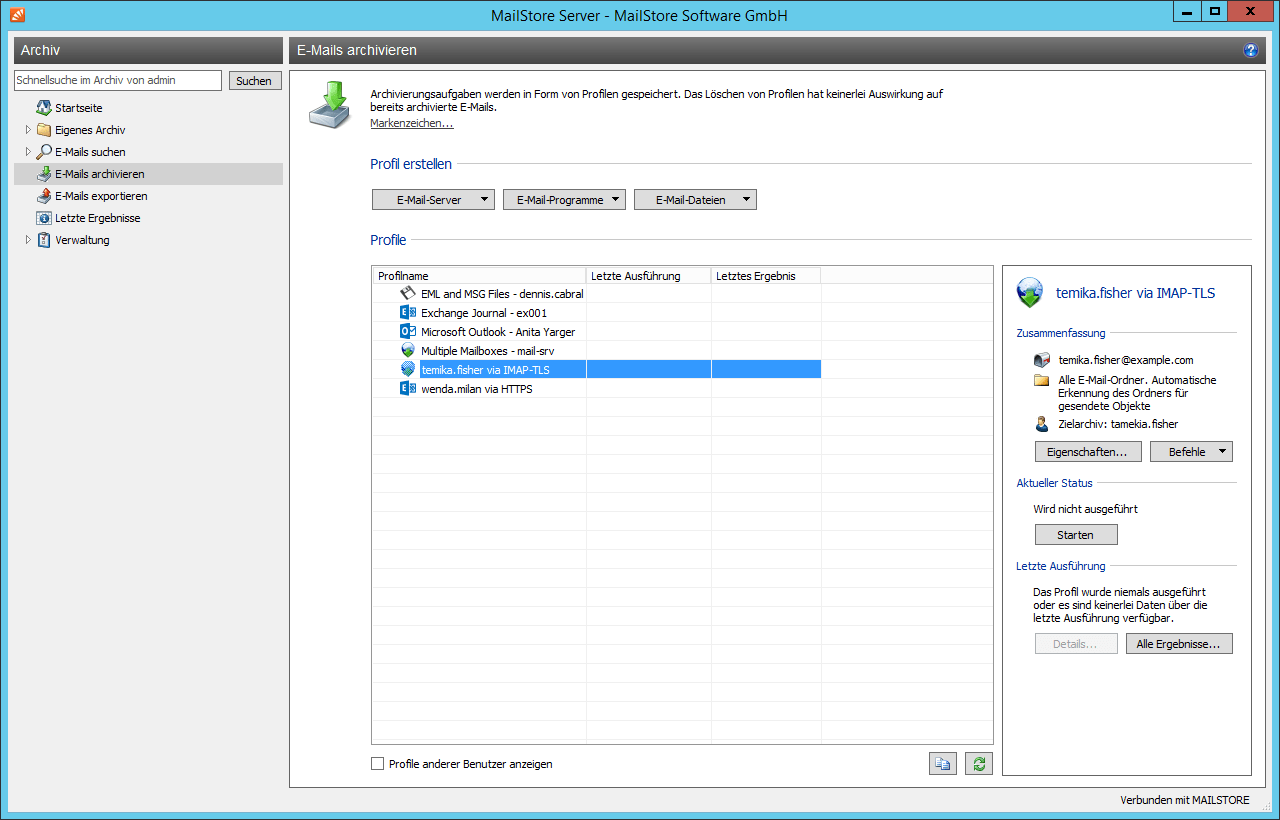
Task: Click the wenda.milan HTTPS Exchange icon
Action: tap(407, 389)
